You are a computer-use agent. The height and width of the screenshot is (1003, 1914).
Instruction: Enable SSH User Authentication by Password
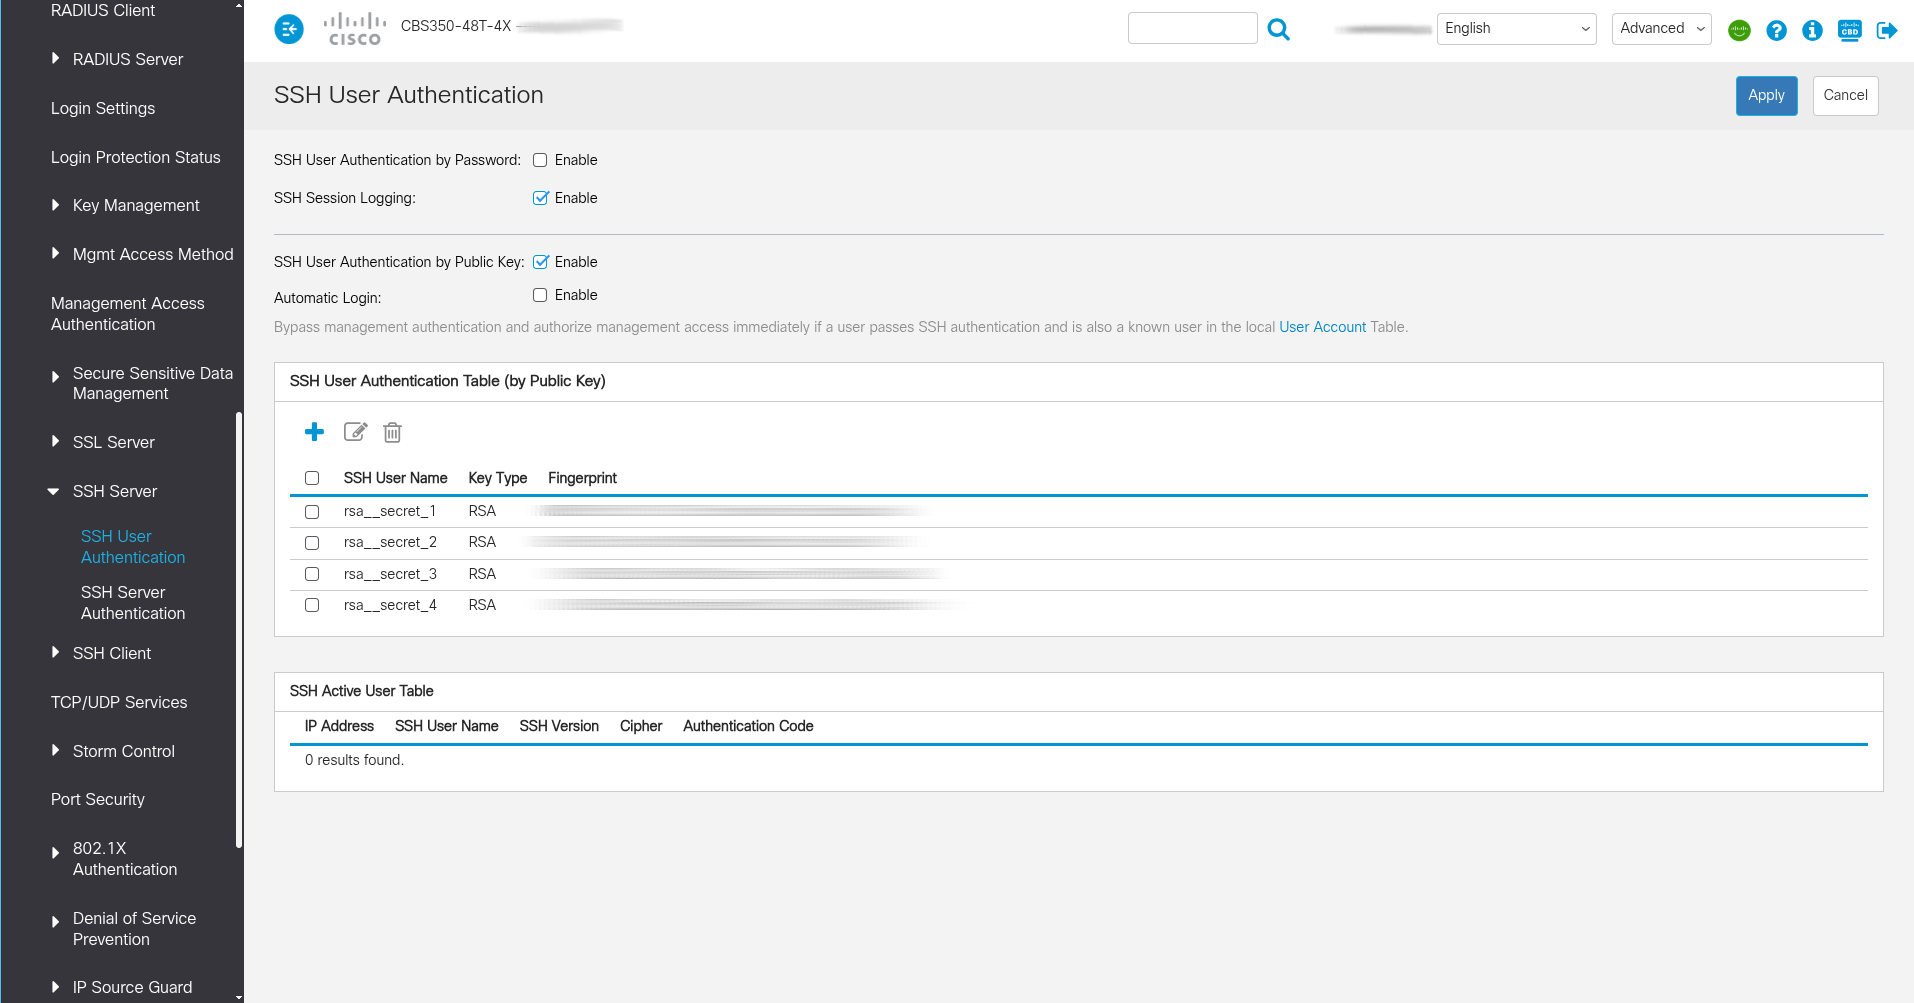tap(540, 160)
